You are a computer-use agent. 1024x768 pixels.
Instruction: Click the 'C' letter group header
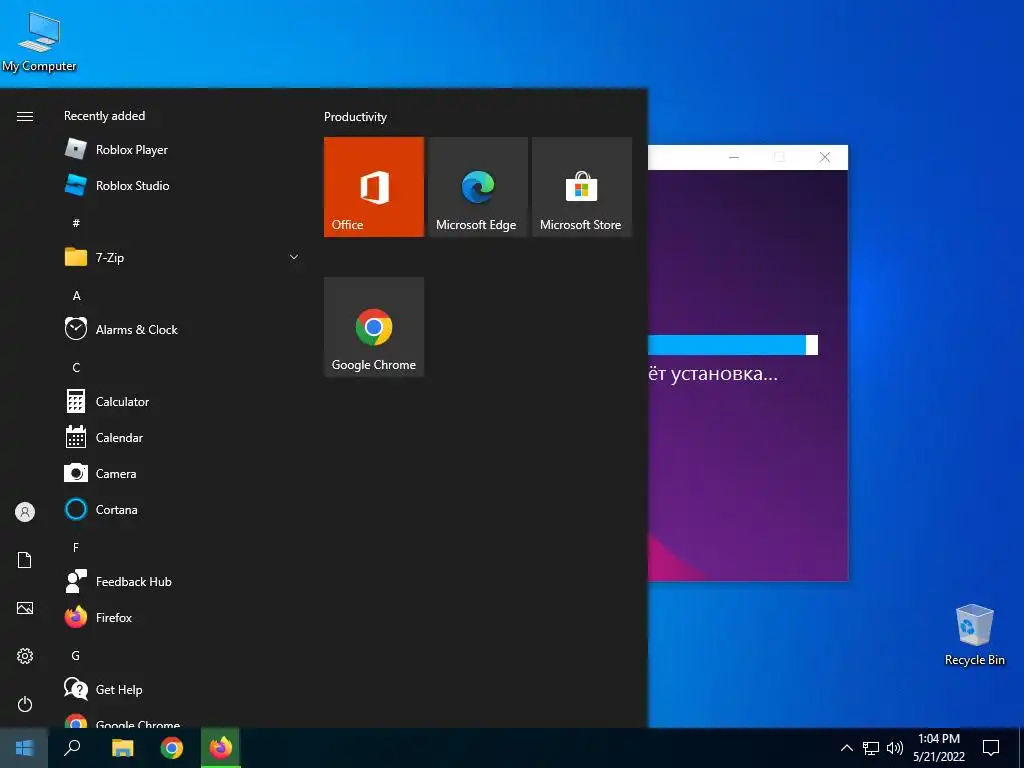(76, 367)
